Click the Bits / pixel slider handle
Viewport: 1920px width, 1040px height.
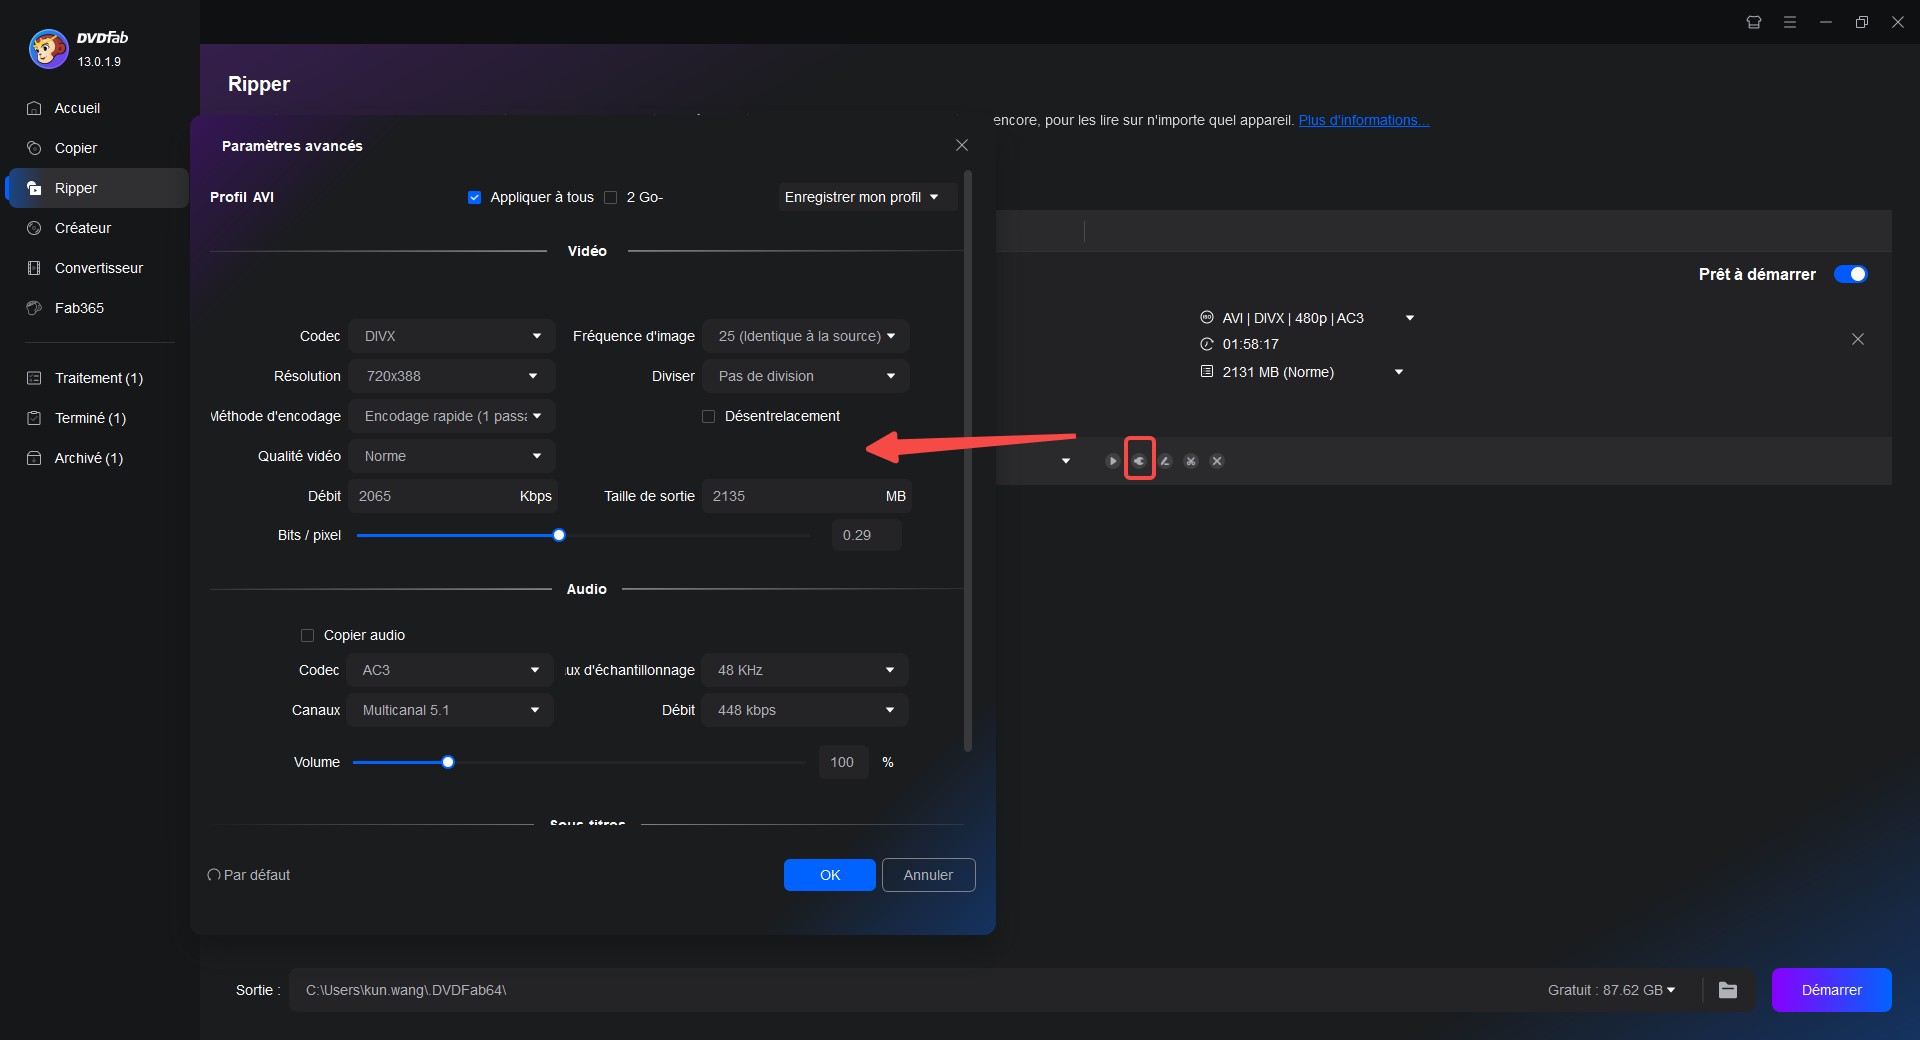(559, 535)
